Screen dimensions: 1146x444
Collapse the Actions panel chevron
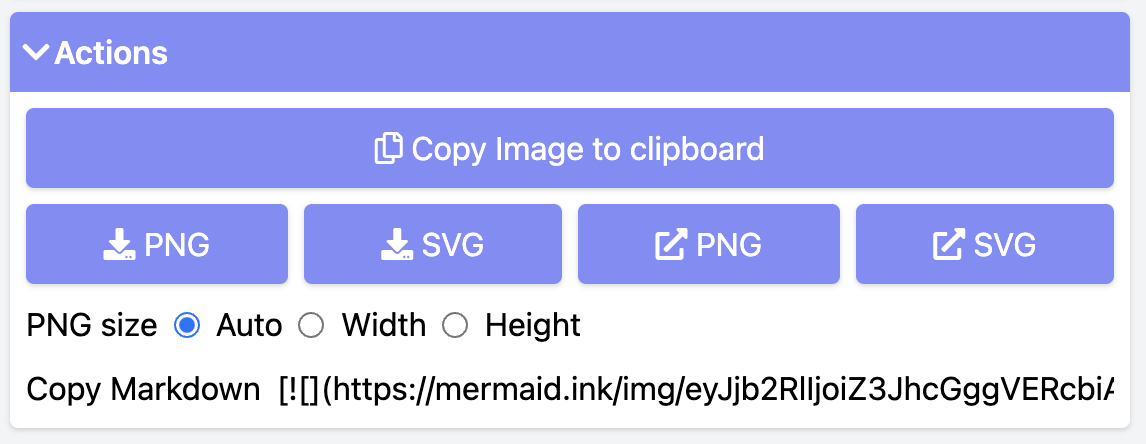click(36, 52)
